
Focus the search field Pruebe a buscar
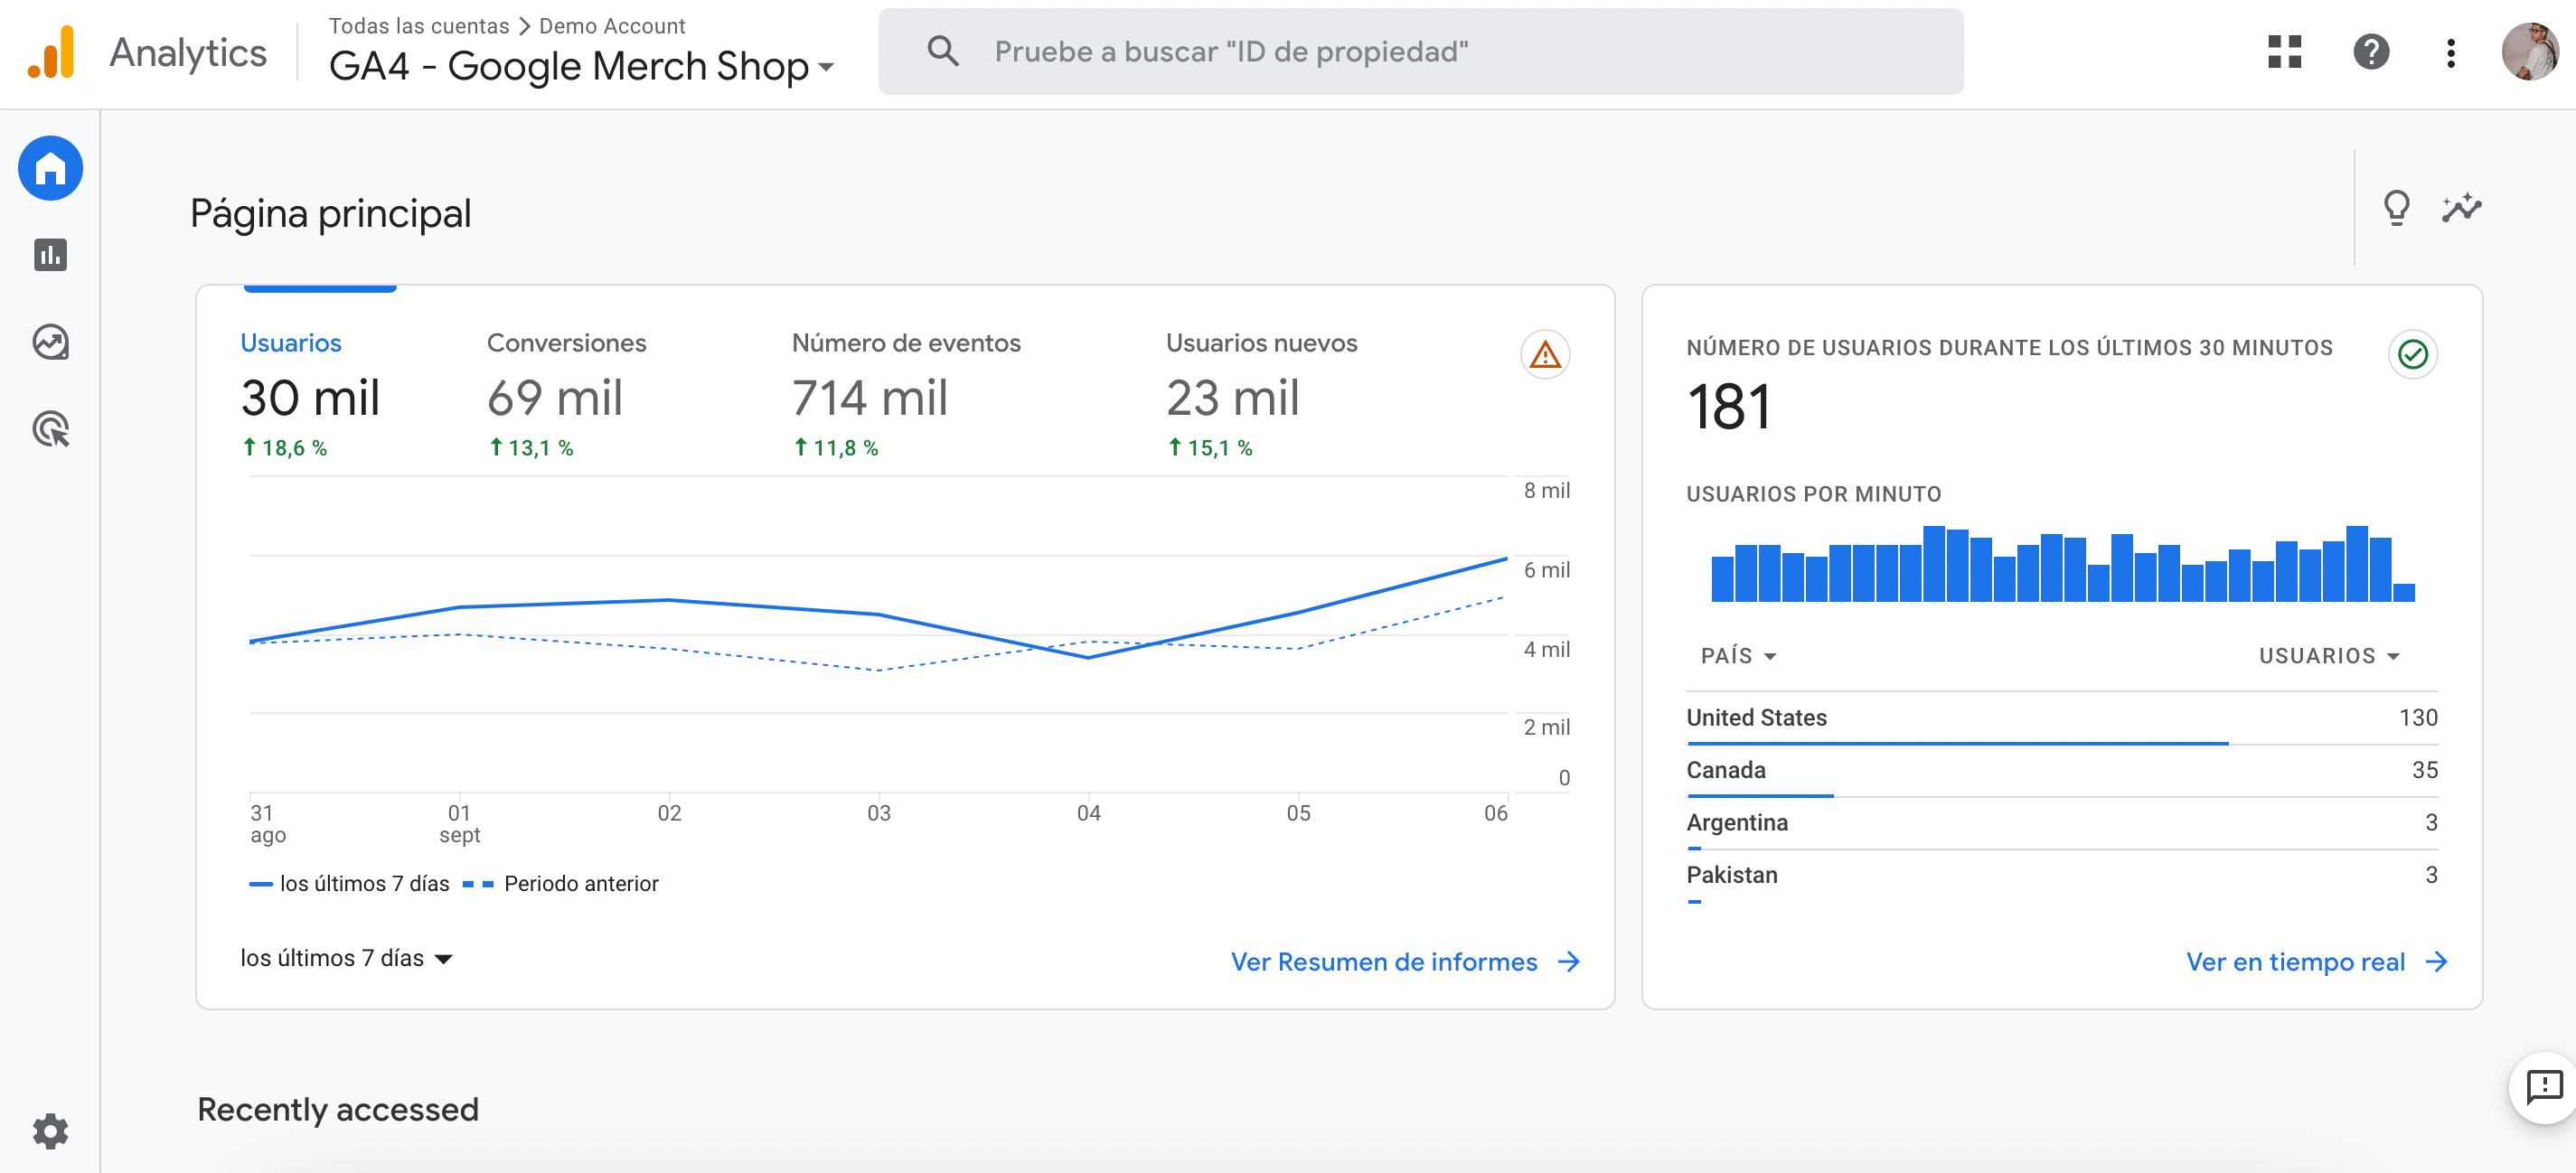[1420, 52]
